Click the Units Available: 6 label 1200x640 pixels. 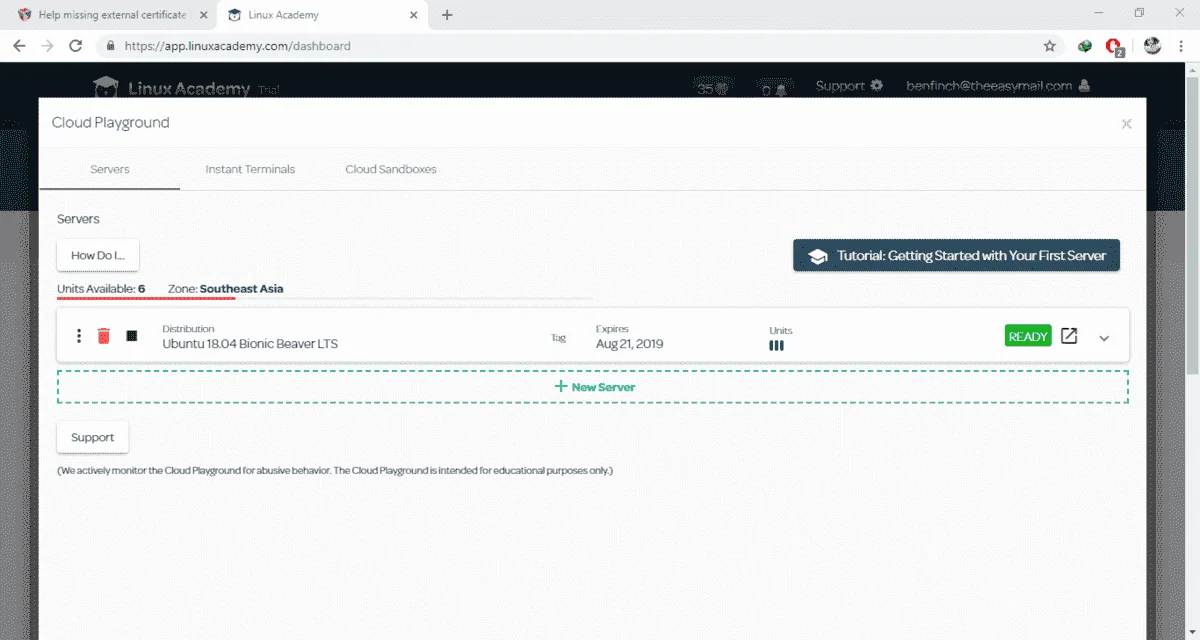(101, 289)
